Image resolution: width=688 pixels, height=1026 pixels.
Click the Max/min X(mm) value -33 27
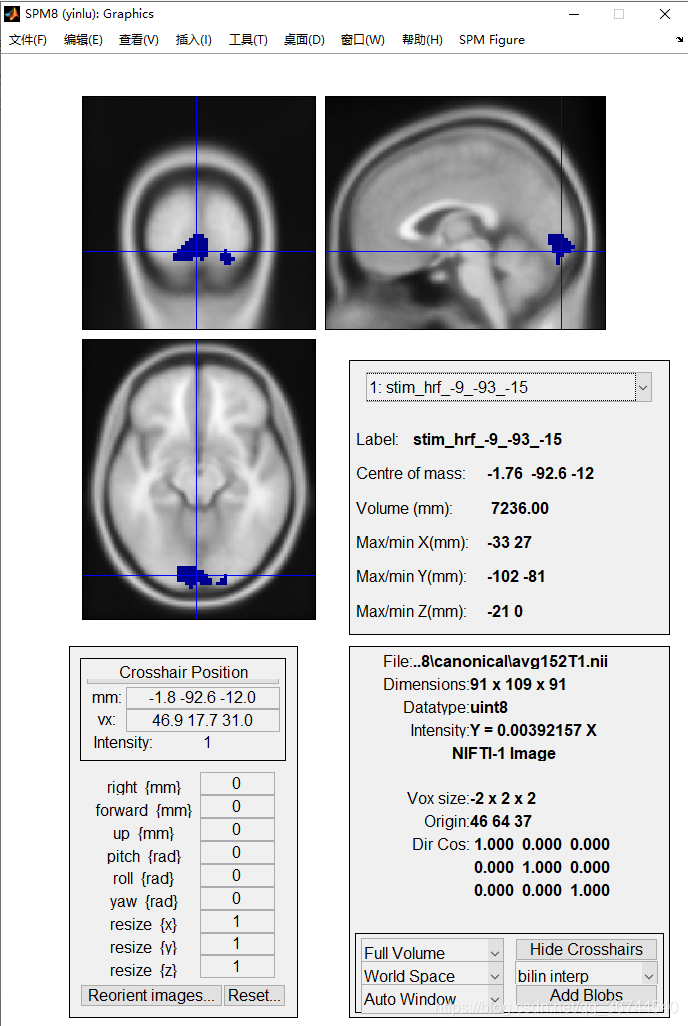[x=509, y=542]
